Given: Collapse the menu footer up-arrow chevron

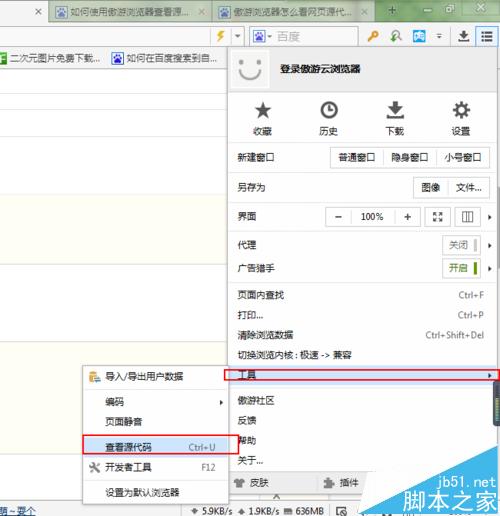Looking at the screenshot, I should (x=276, y=497).
